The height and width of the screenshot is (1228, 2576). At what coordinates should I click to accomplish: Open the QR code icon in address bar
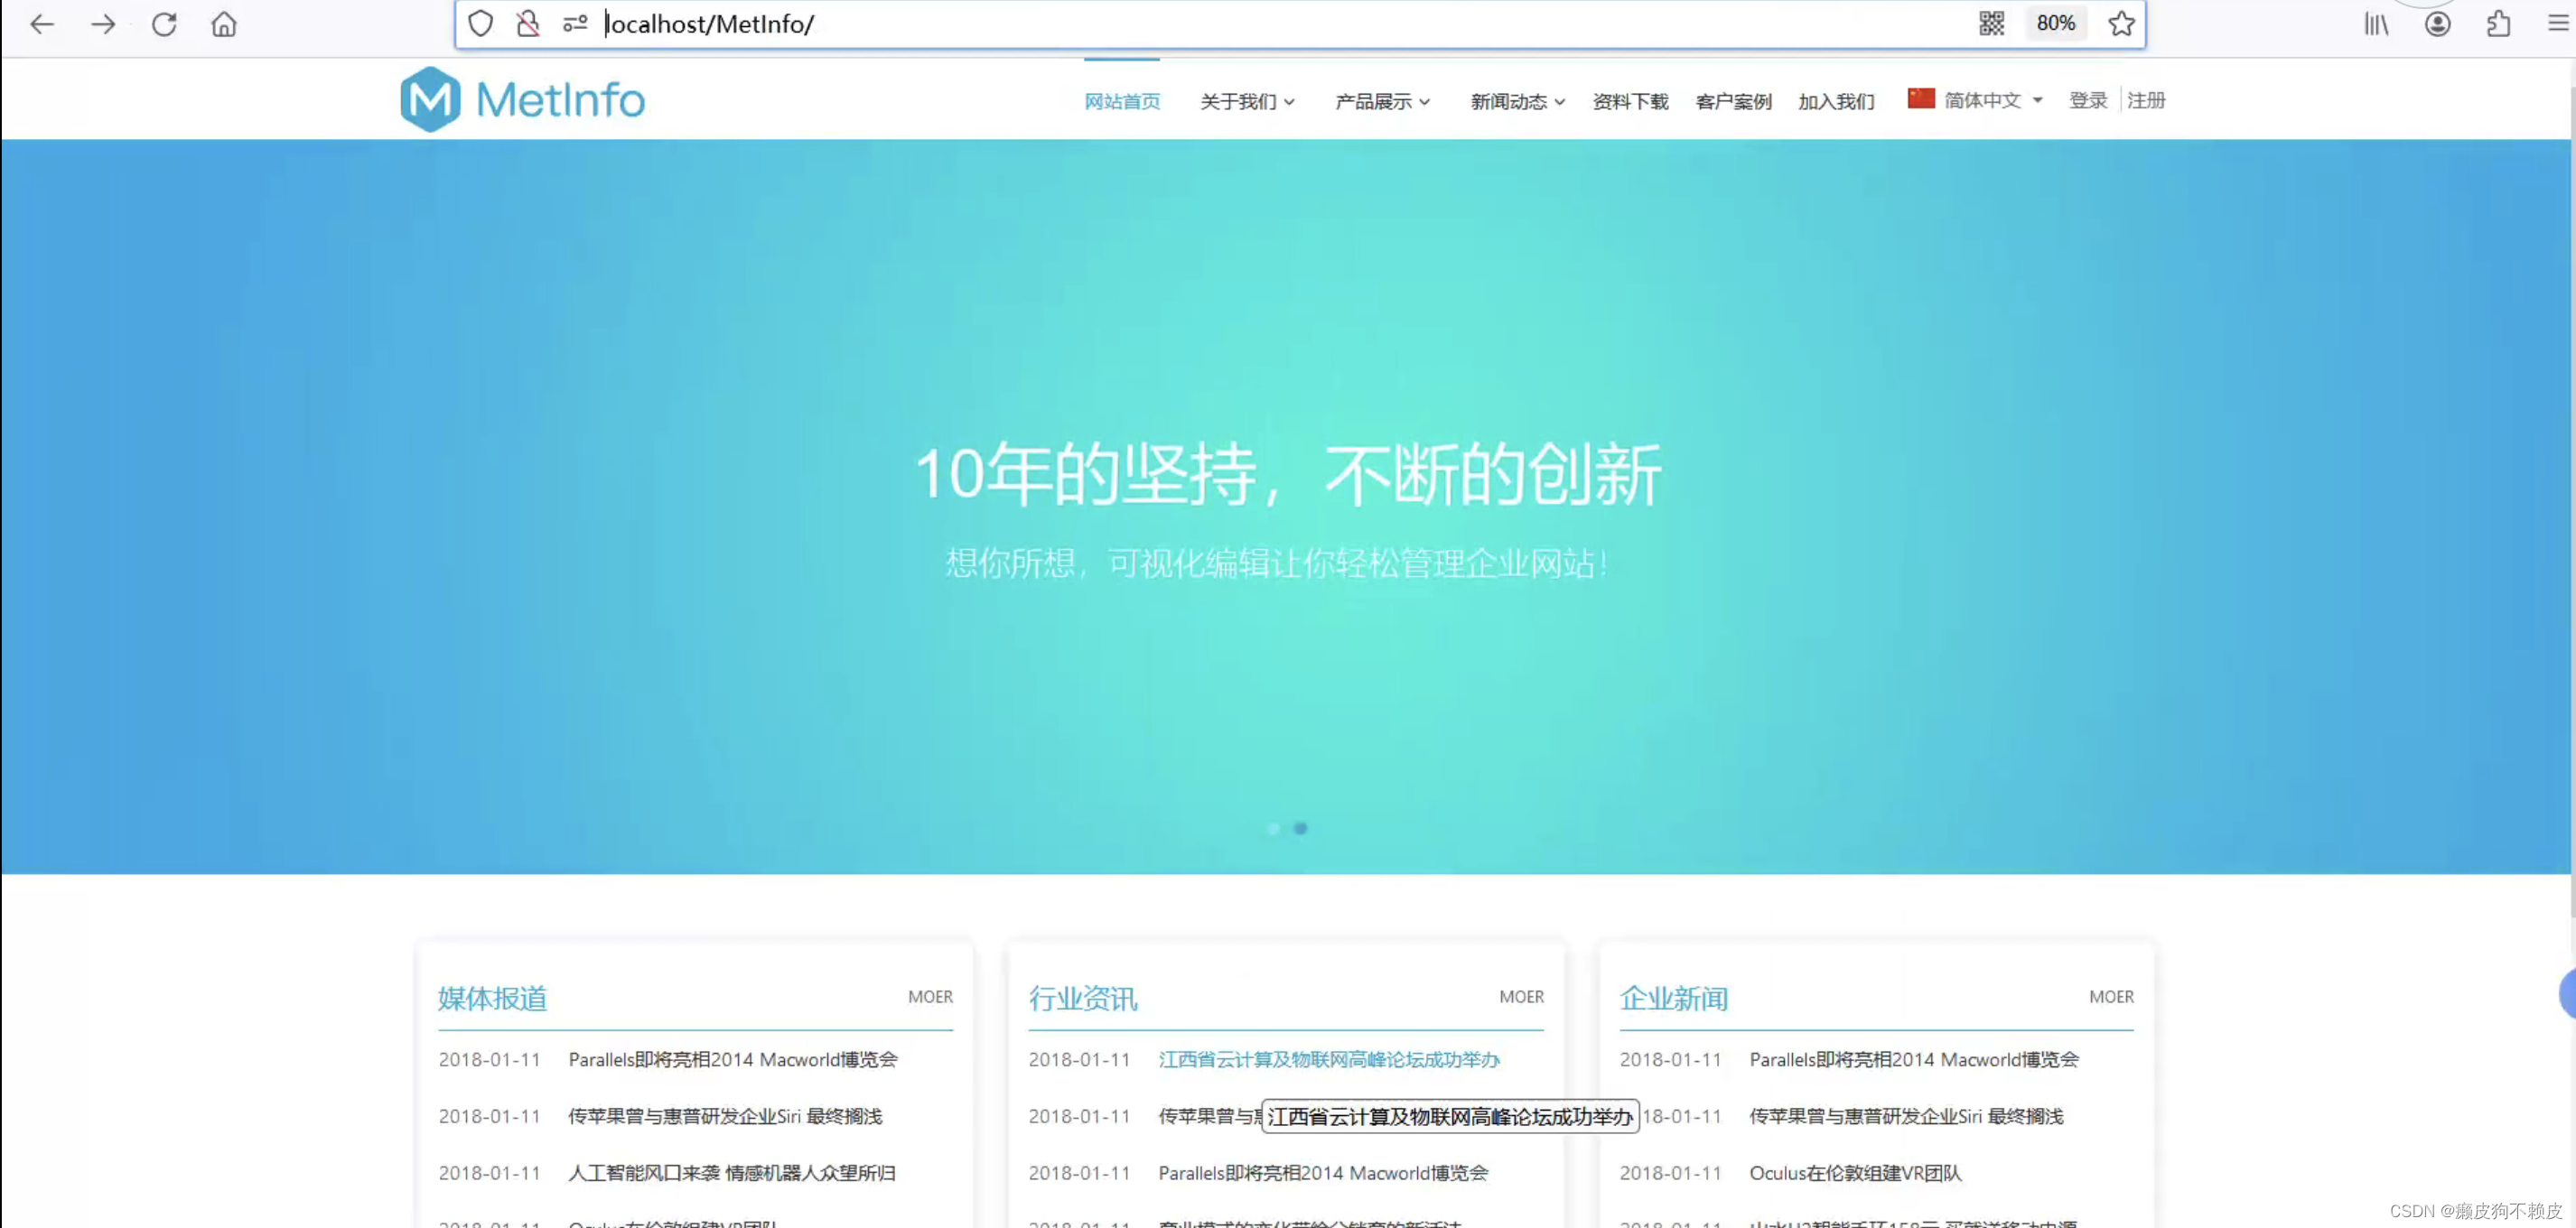coord(1991,24)
